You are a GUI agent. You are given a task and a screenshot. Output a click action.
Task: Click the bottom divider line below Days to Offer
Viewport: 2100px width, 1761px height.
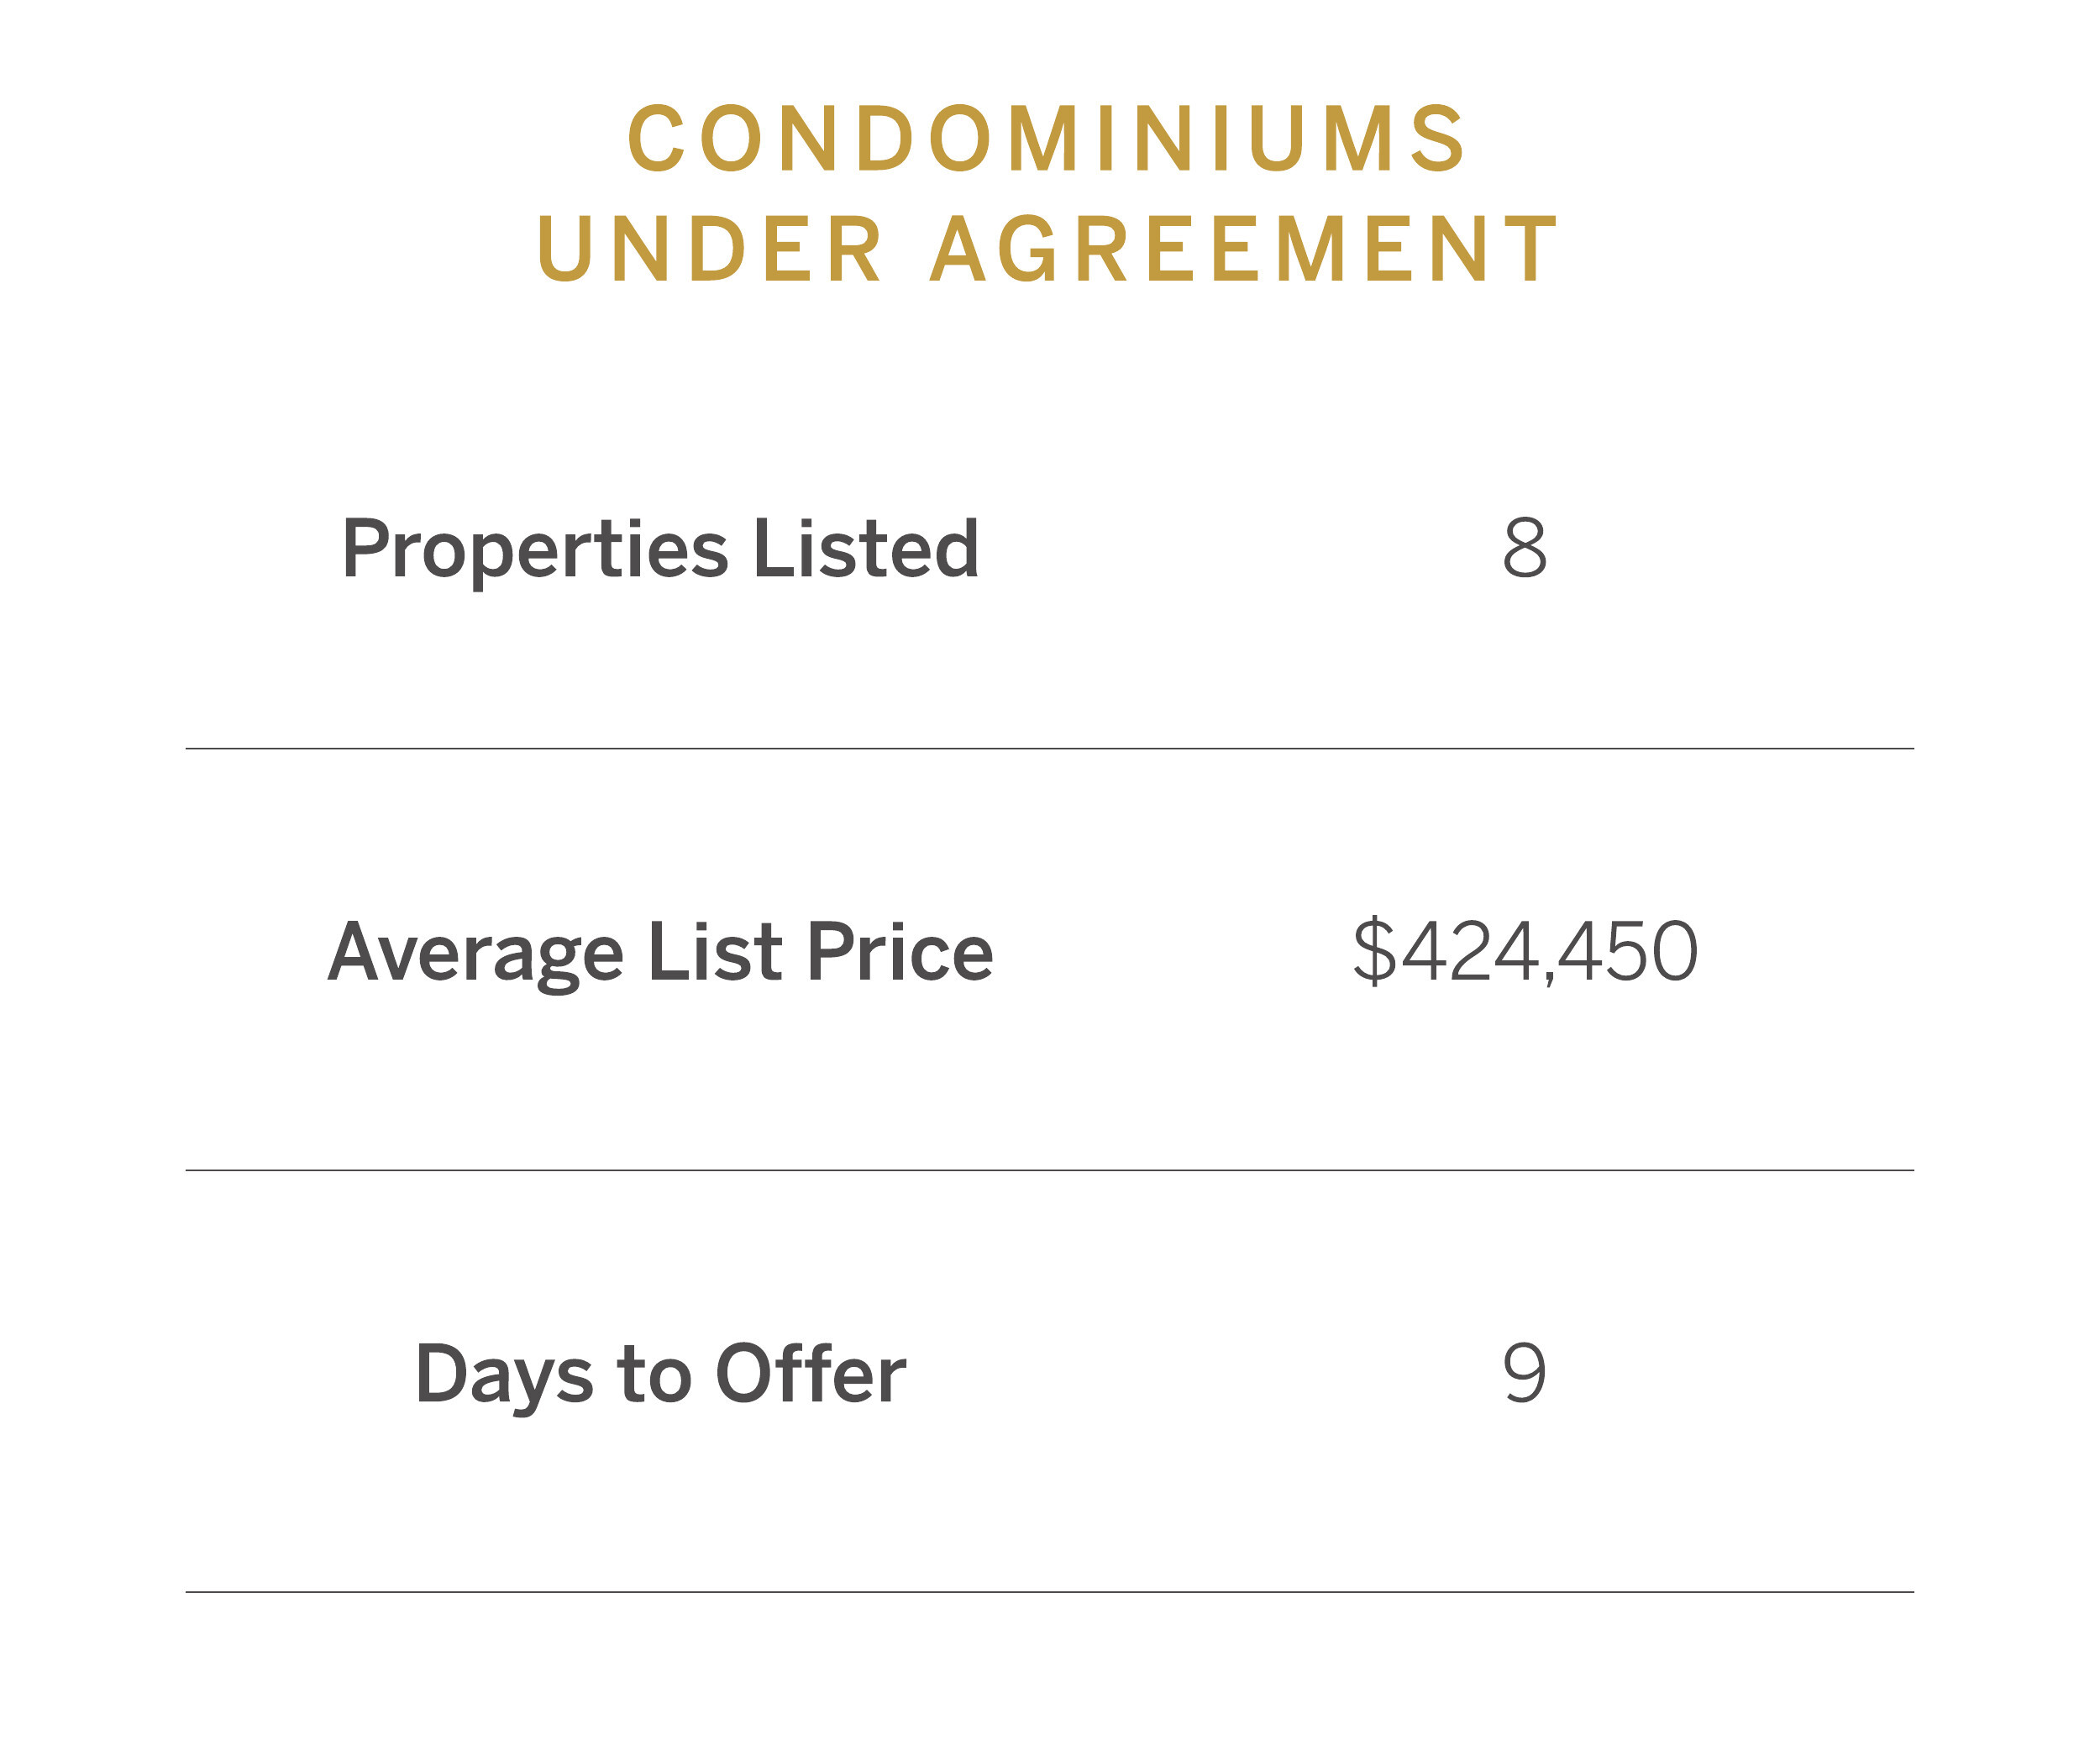click(x=1050, y=1593)
